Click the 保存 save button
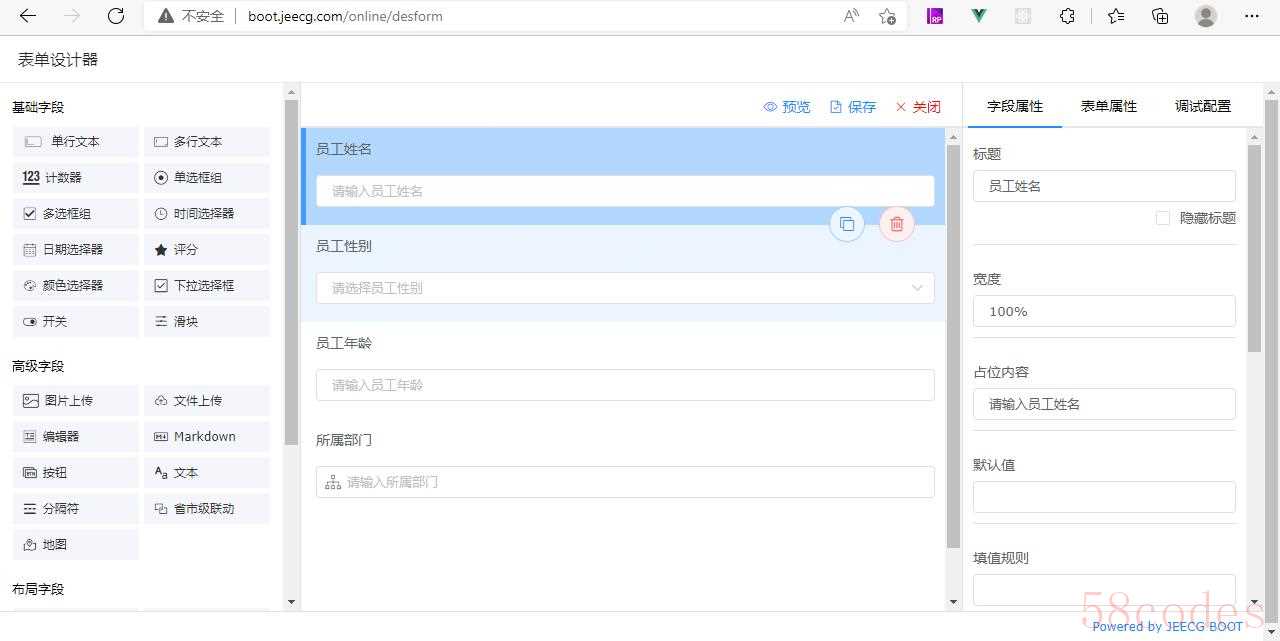1280x641 pixels. pyautogui.click(x=853, y=107)
